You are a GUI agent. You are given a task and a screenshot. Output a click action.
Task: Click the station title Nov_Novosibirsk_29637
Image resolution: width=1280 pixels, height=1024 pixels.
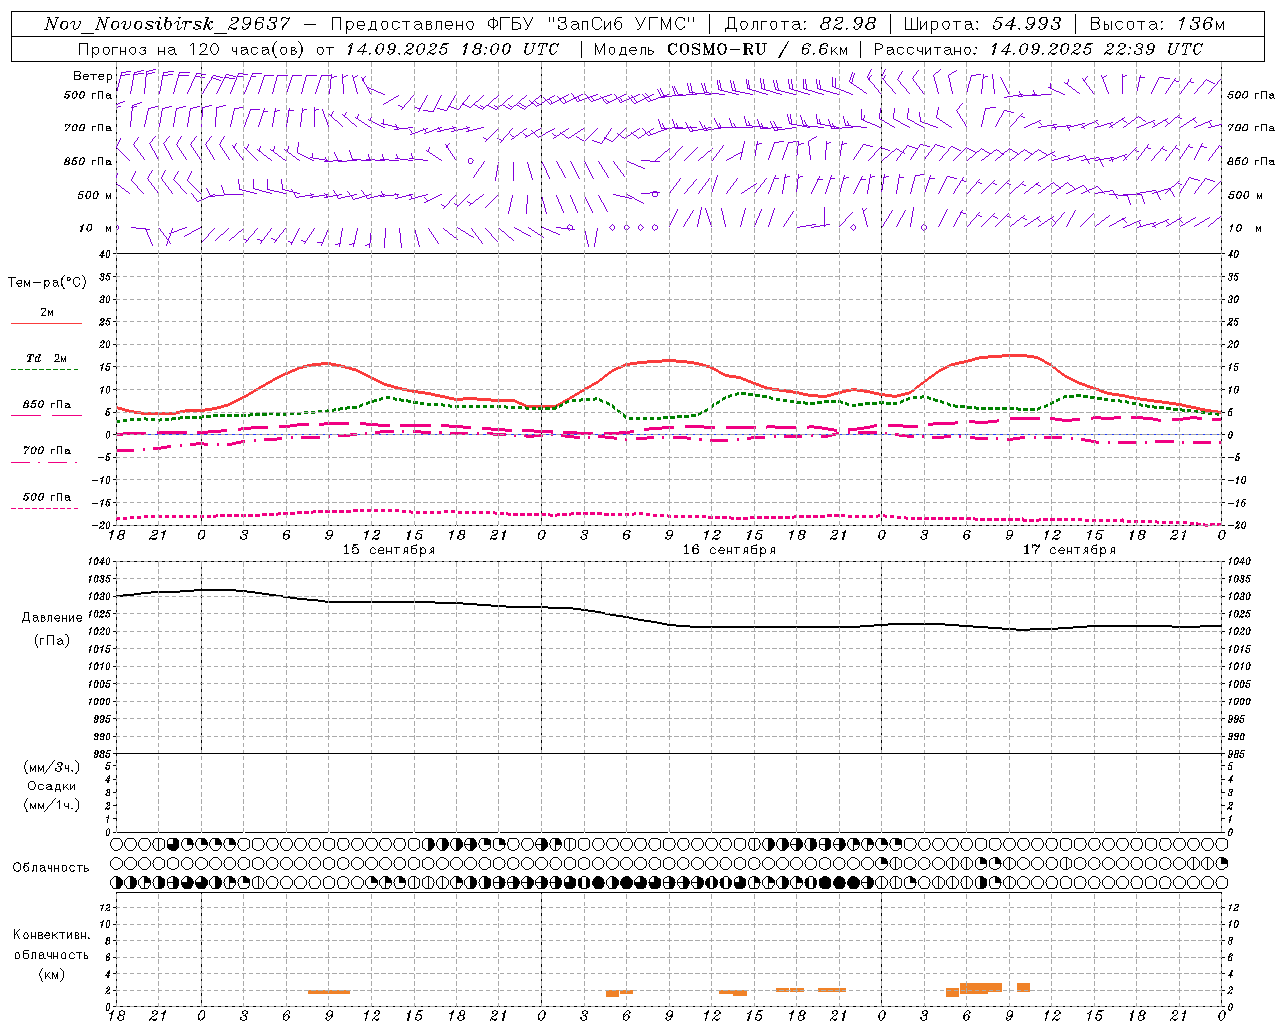click(167, 24)
